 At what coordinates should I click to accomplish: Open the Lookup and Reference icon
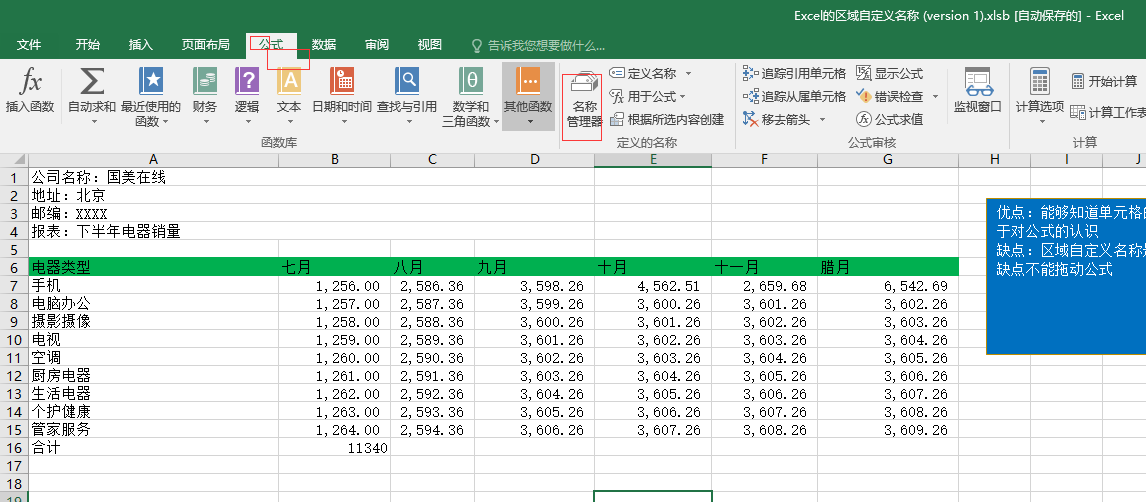click(x=406, y=81)
